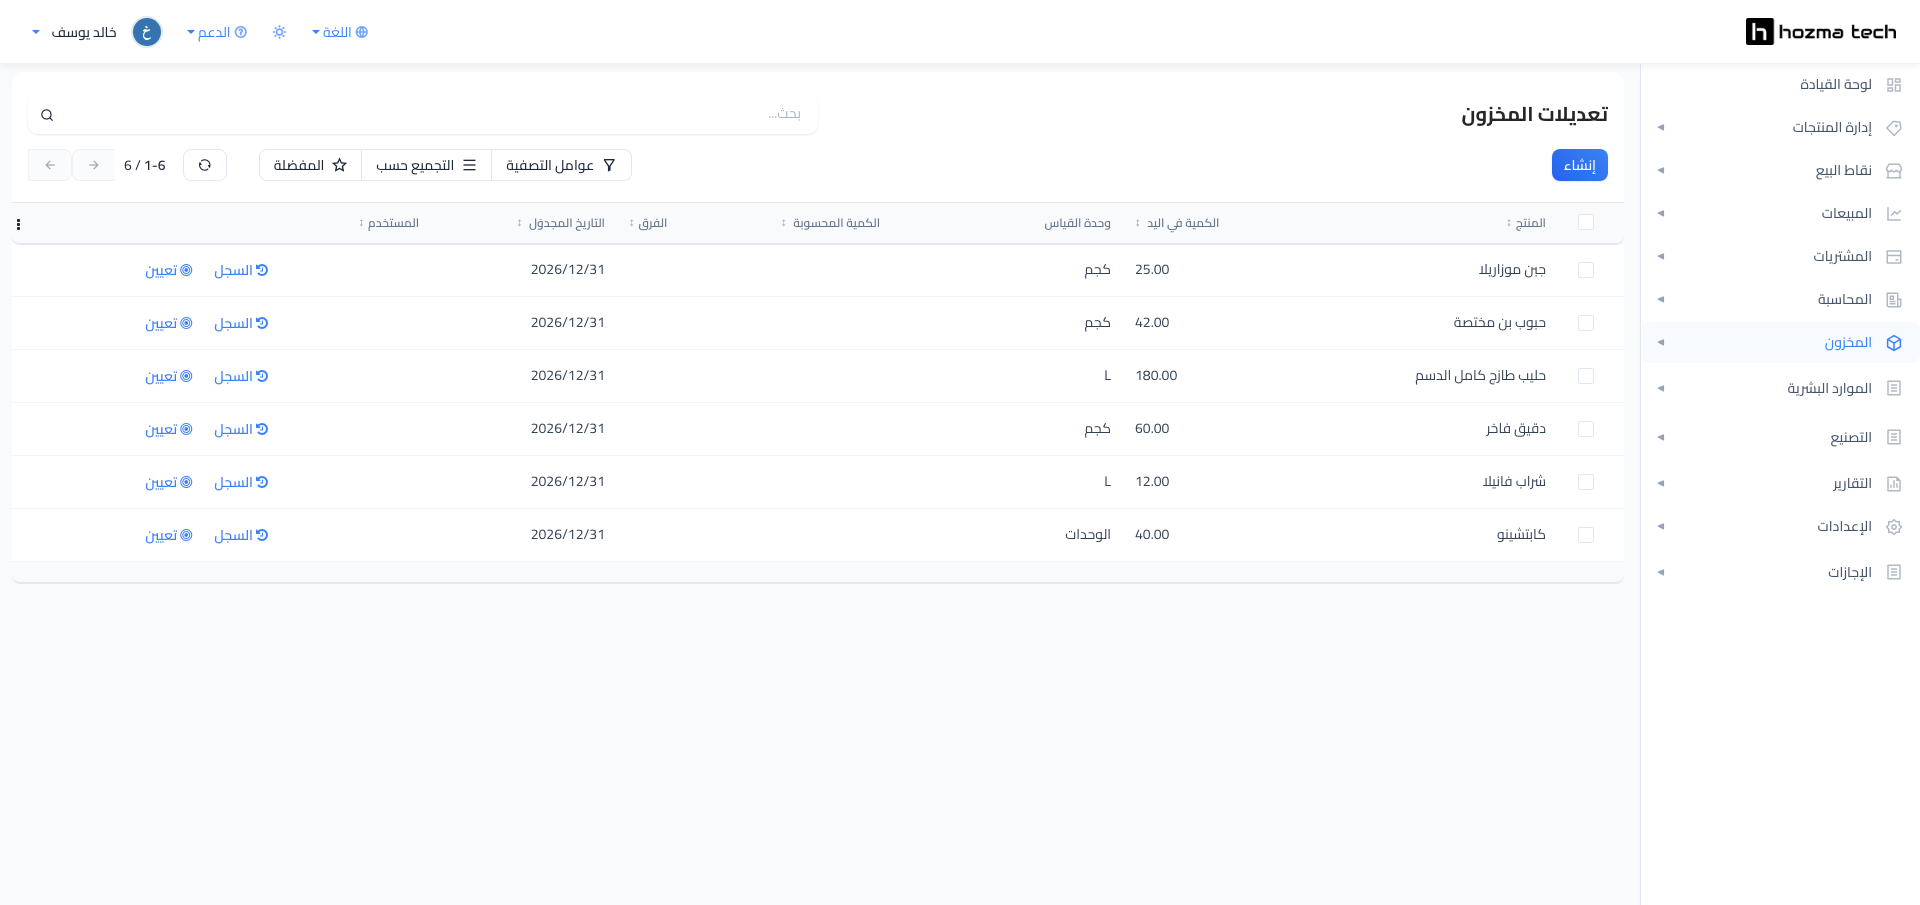Click the خ user avatar
Viewport: 1920px width, 905px height.
point(147,32)
